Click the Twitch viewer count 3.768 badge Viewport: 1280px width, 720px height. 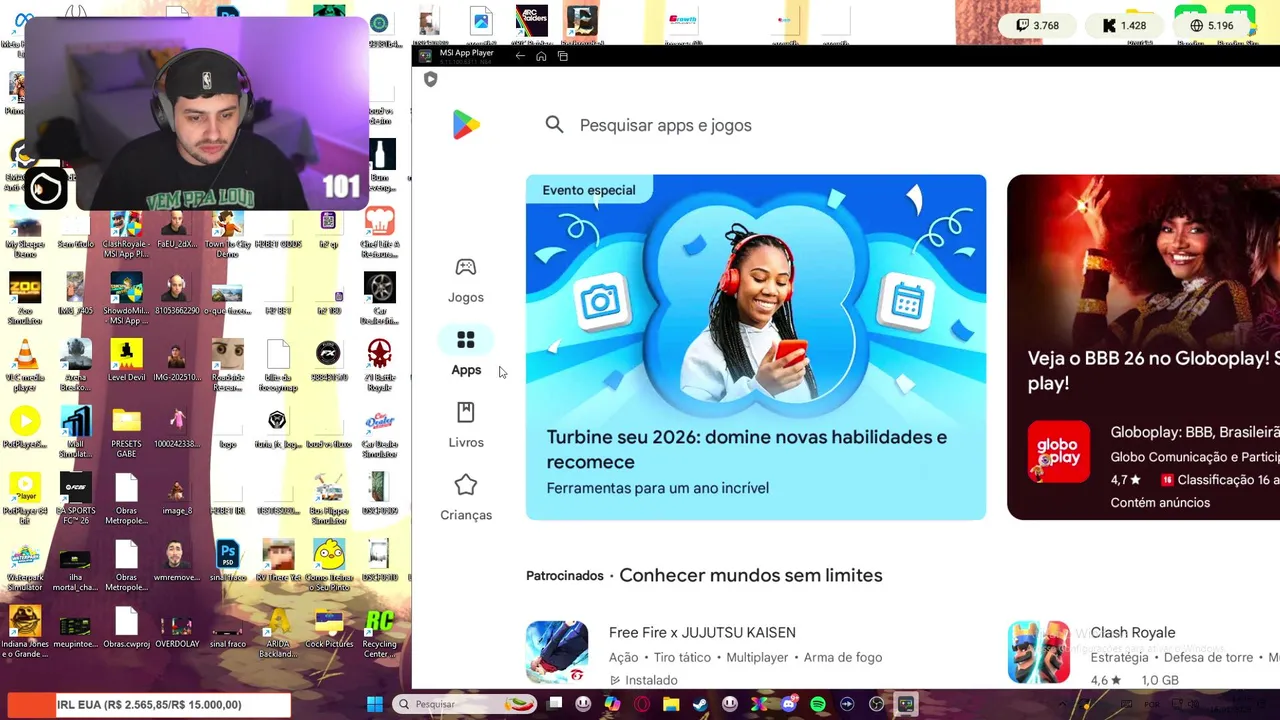(x=1037, y=26)
